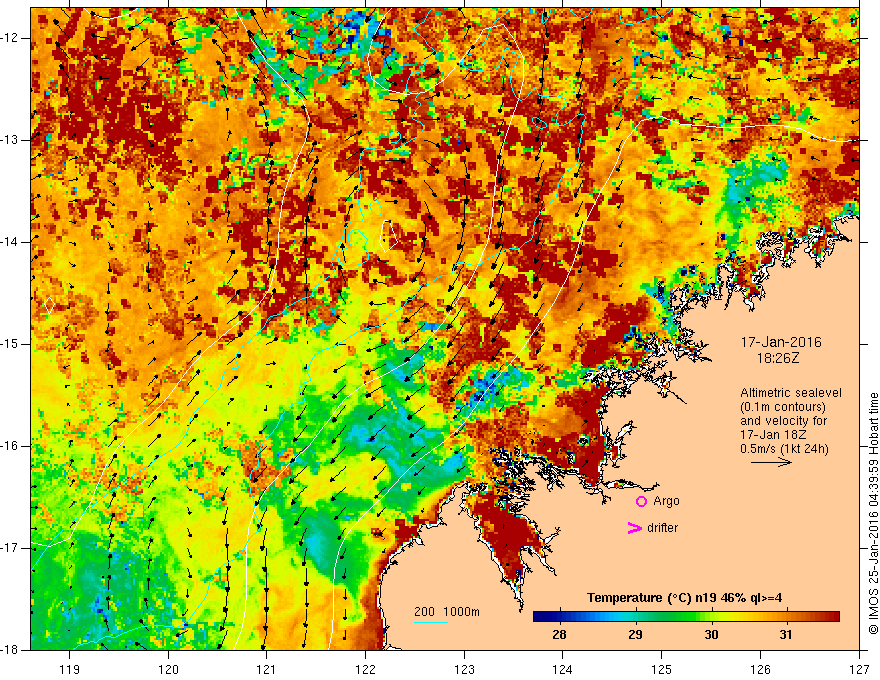Click the '-13' latitude axis label

pyautogui.click(x=10, y=140)
